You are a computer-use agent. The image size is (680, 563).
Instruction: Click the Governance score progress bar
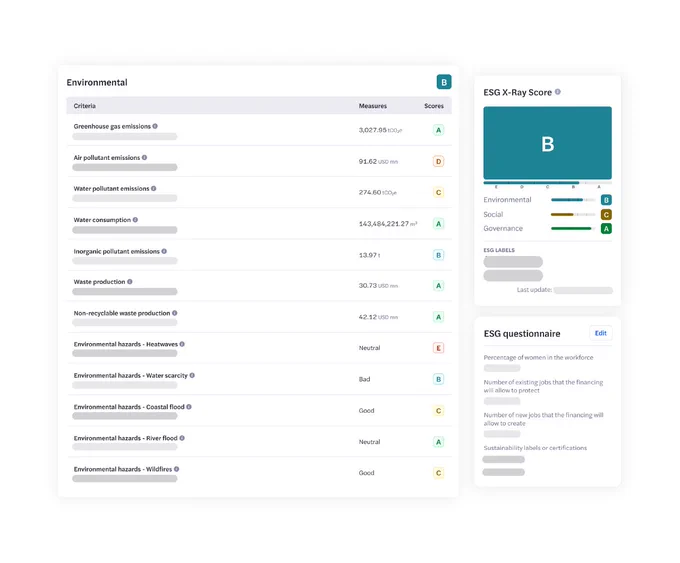[573, 229]
